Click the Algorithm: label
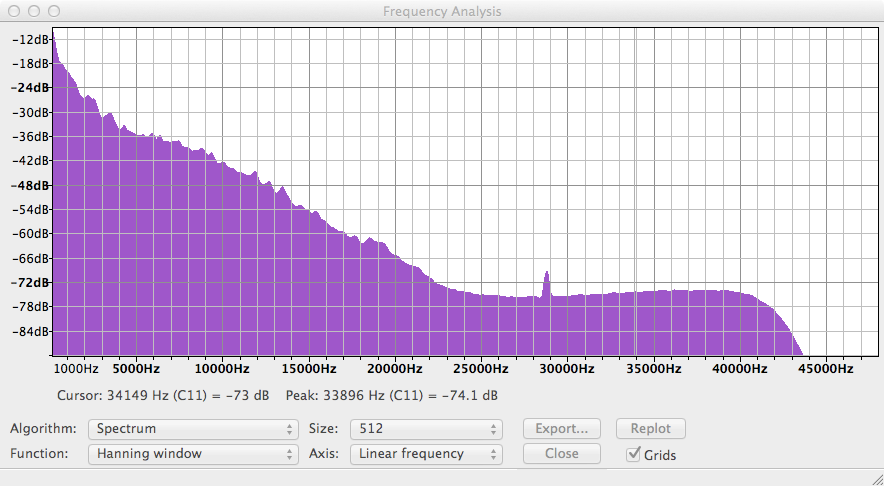 click(x=43, y=429)
